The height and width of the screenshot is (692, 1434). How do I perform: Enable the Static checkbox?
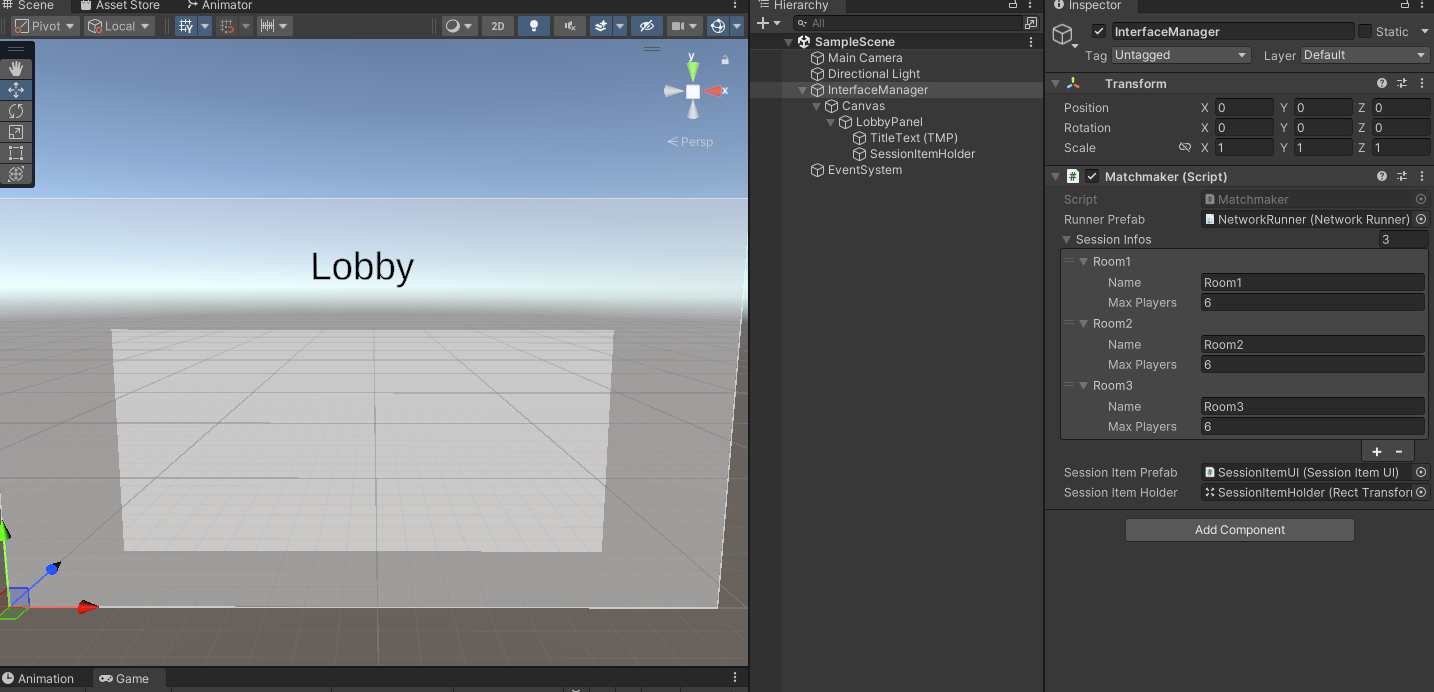[x=1364, y=31]
